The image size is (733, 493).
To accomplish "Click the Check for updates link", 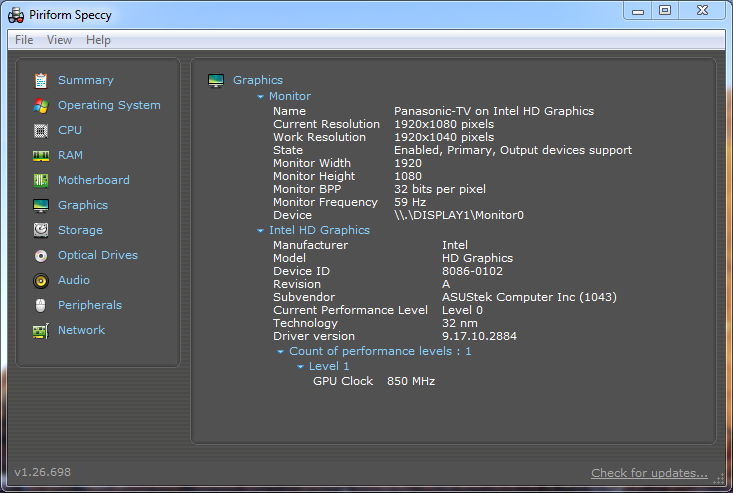I will tap(648, 473).
